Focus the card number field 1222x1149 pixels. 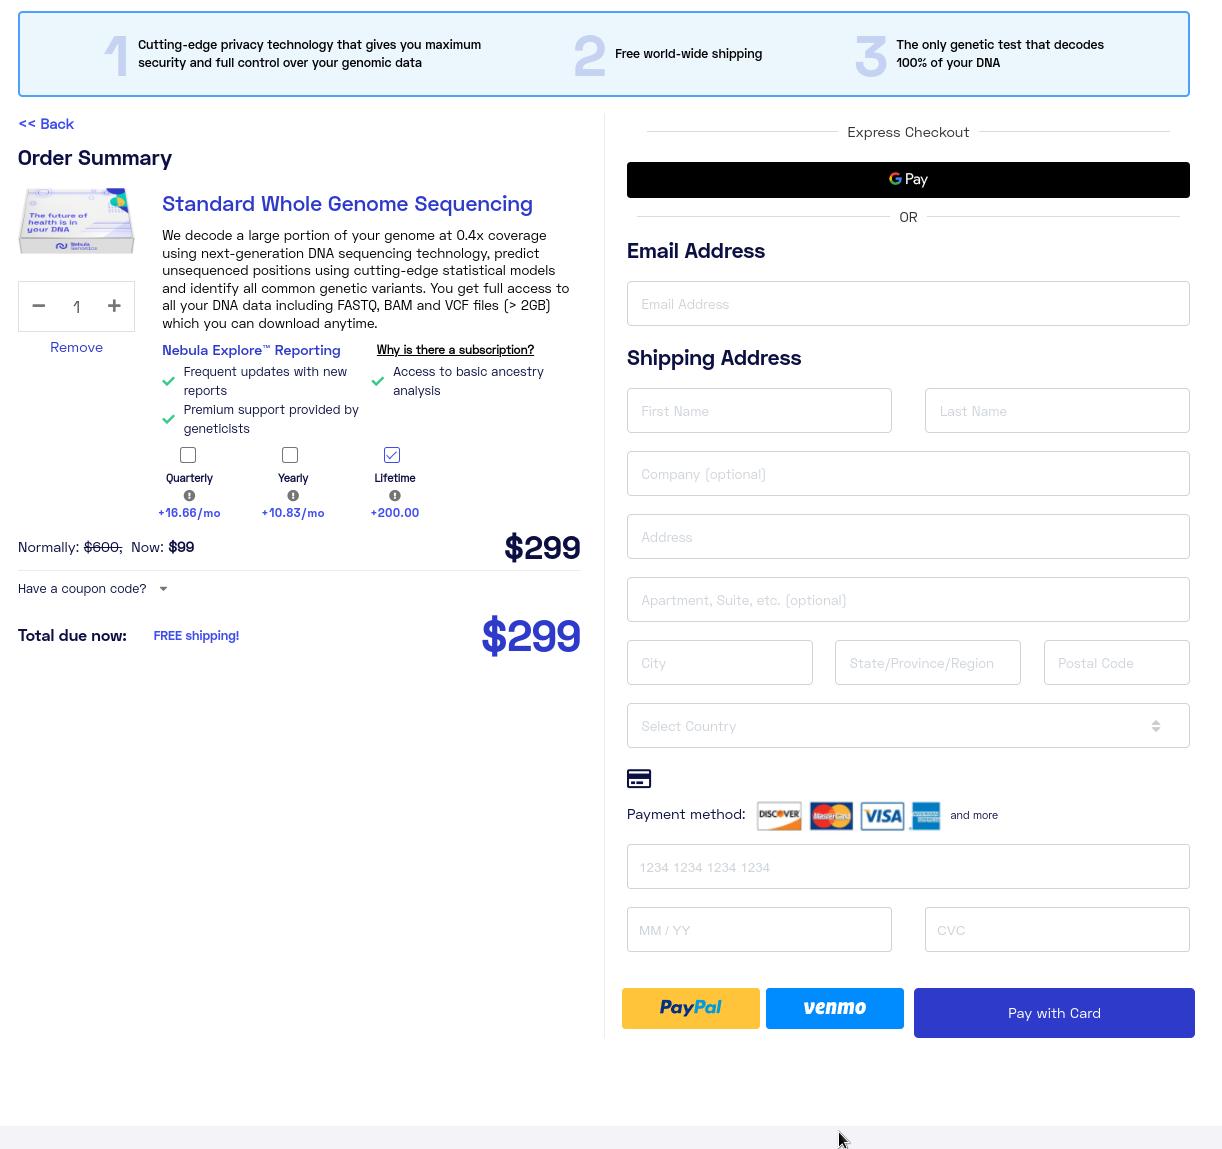[x=908, y=867]
